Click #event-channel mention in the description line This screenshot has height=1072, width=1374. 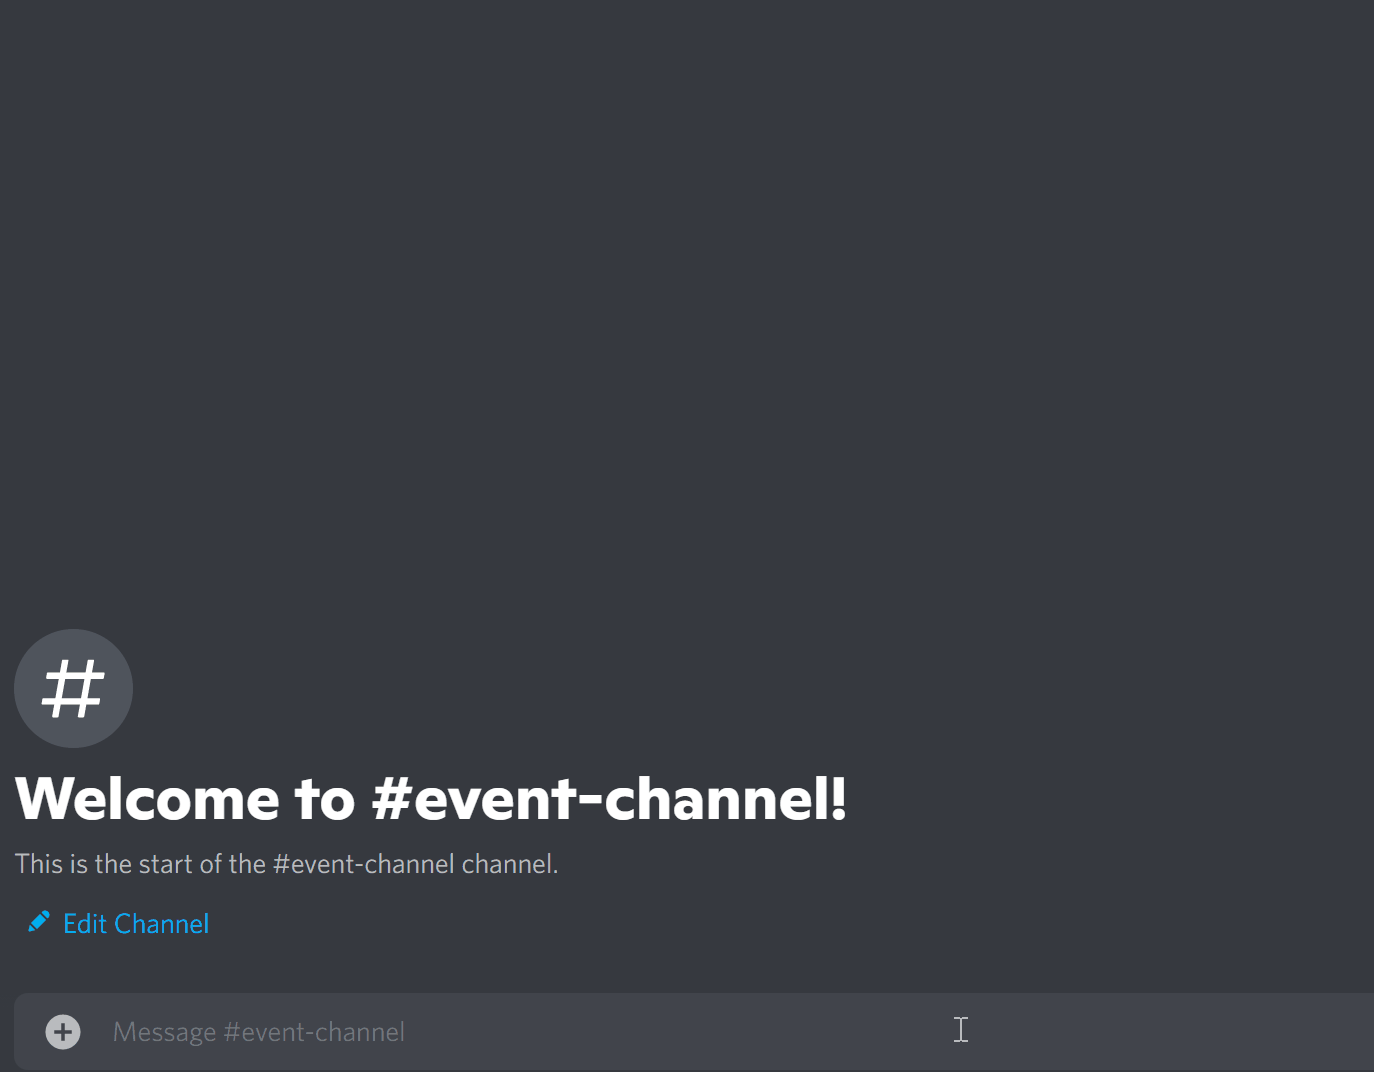pyautogui.click(x=364, y=864)
